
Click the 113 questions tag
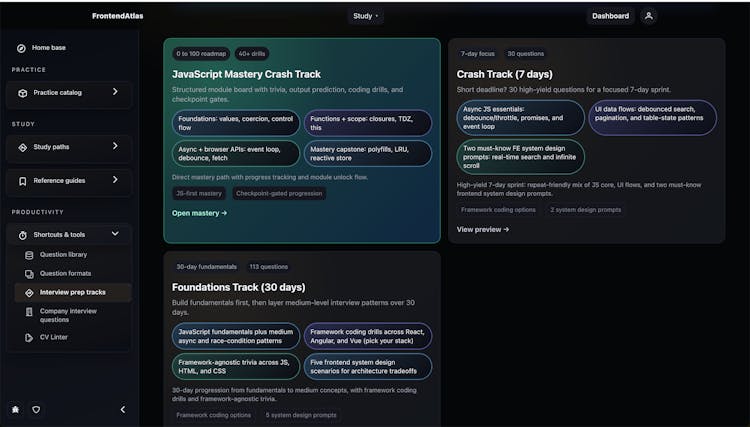tap(268, 267)
